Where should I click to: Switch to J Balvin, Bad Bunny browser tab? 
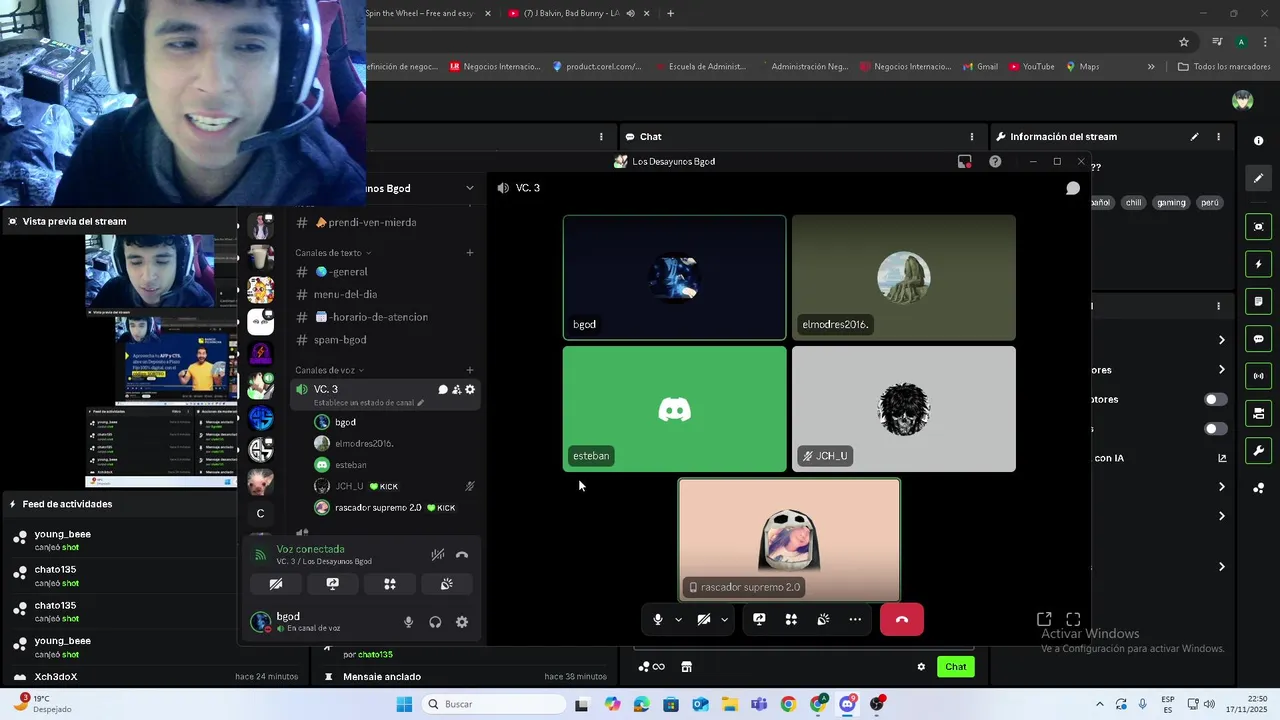[x=571, y=13]
